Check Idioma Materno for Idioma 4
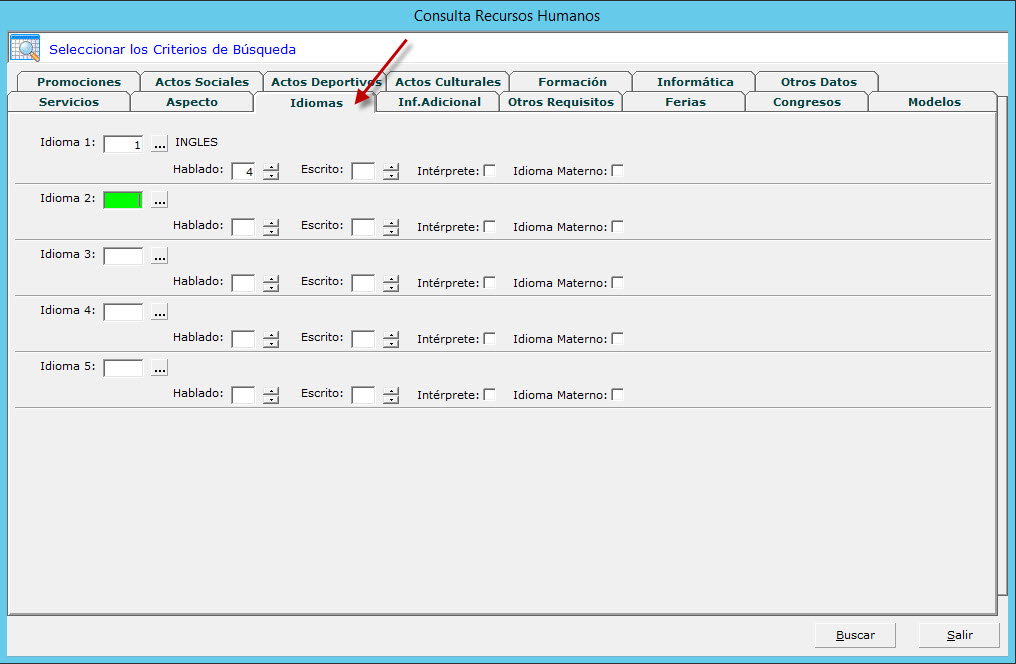The height and width of the screenshot is (664, 1016). 618,338
